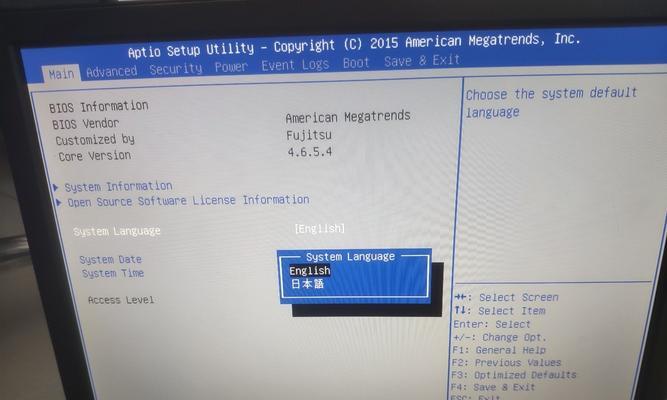Click the Aptio Setup Utility title text
Screen dimensions: 667x400
pyautogui.click(x=354, y=46)
